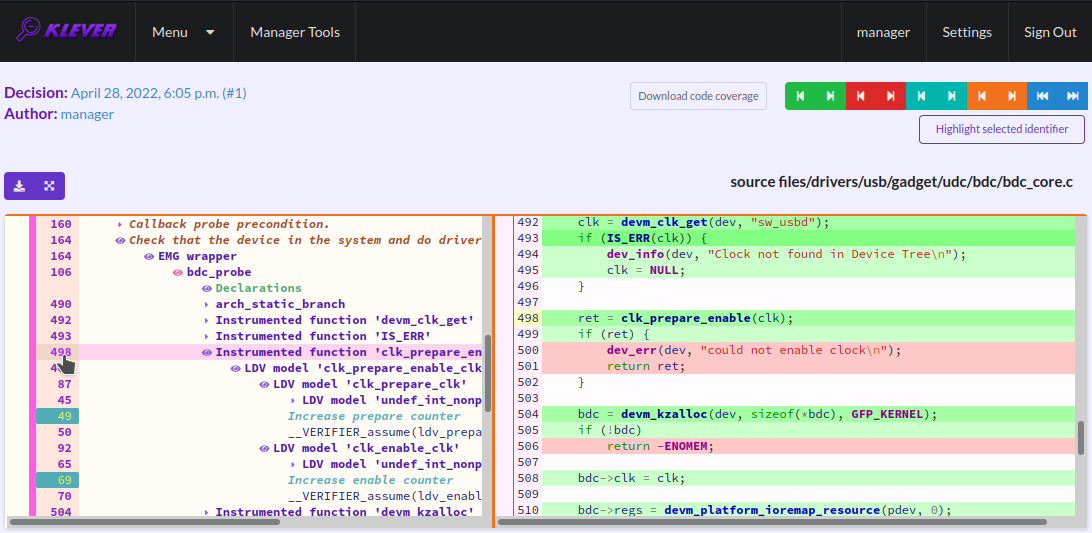
Task: Open the Menu dropdown
Action: [184, 32]
